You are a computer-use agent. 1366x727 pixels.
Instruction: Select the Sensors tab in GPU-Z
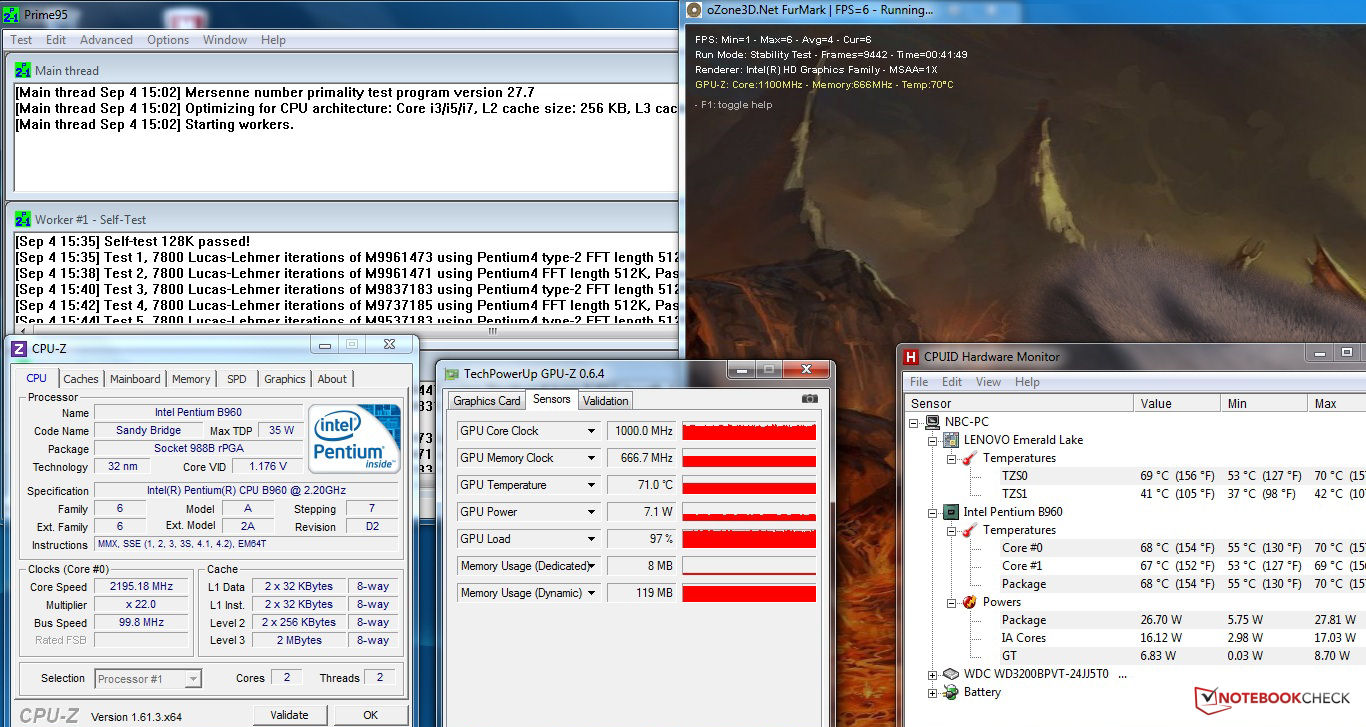pyautogui.click(x=552, y=399)
